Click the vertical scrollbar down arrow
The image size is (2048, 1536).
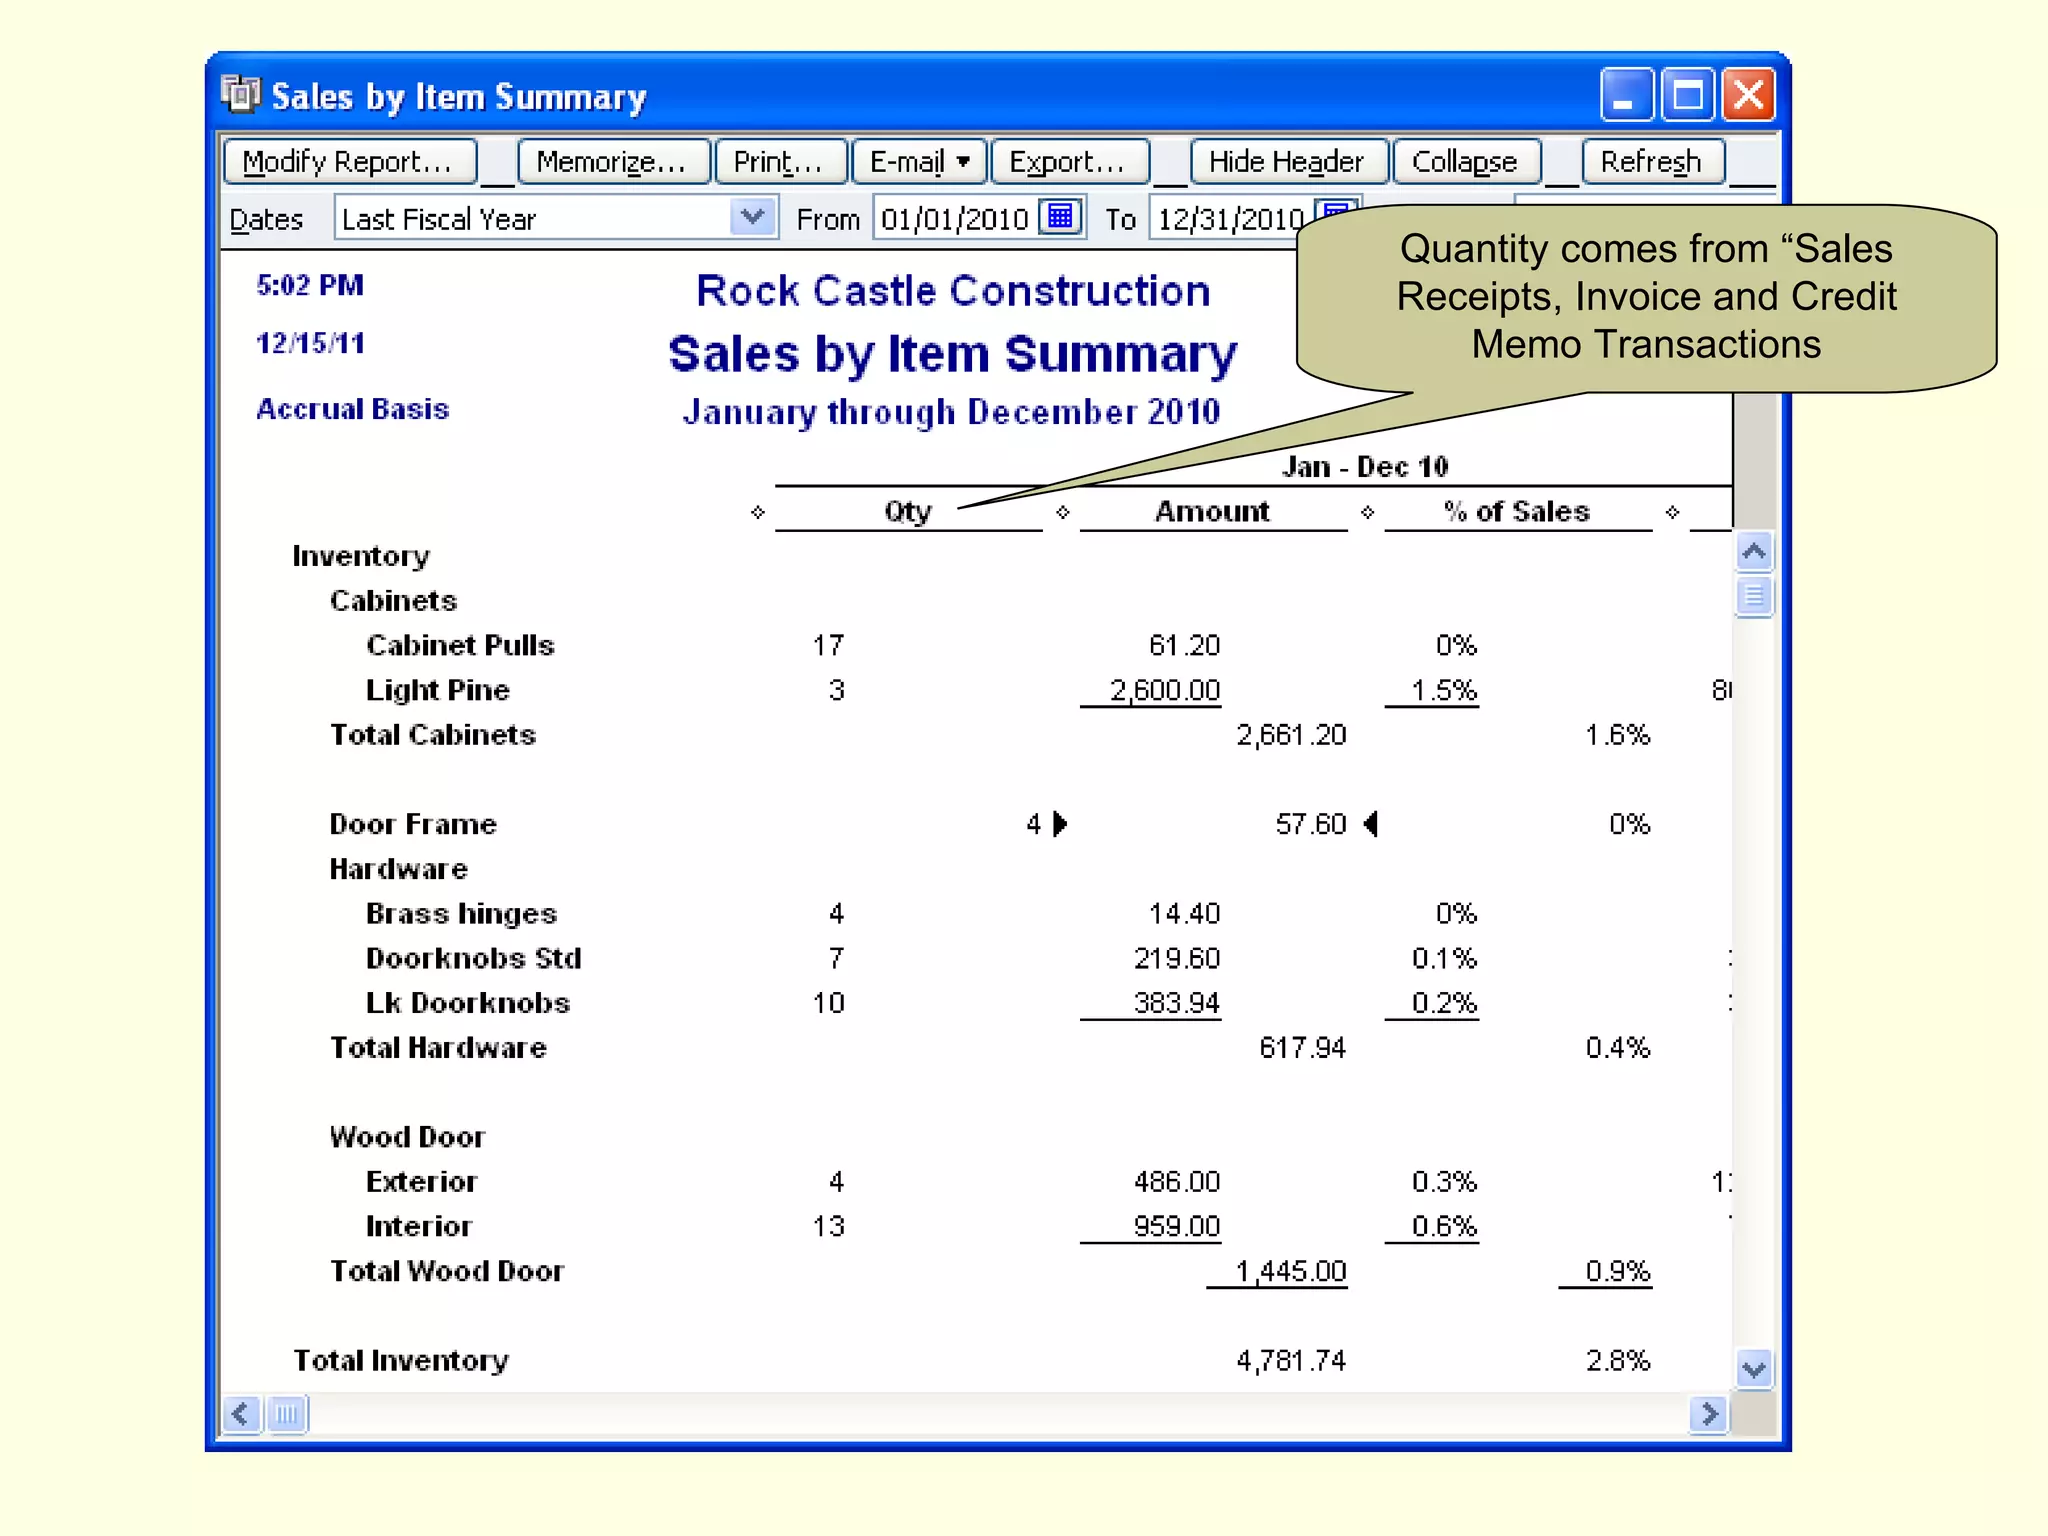pos(1754,1367)
